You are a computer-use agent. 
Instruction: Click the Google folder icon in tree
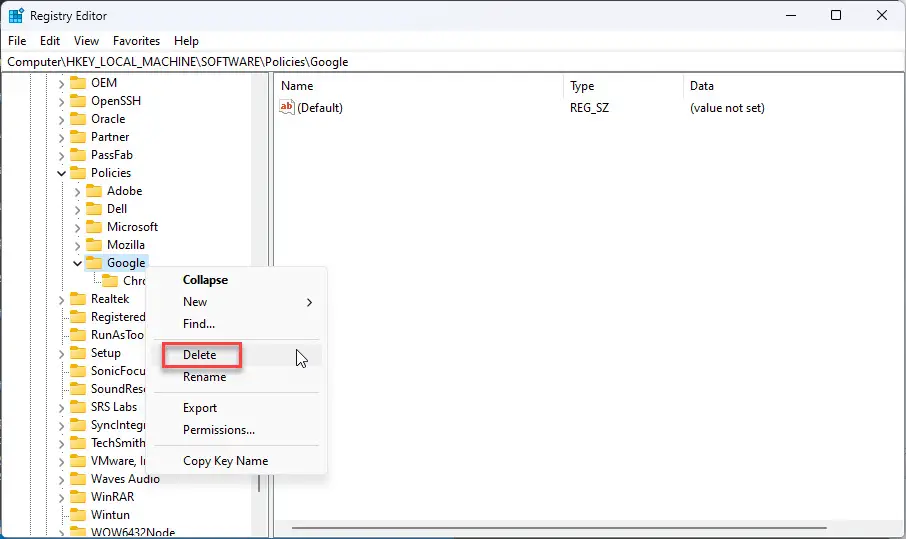click(94, 263)
